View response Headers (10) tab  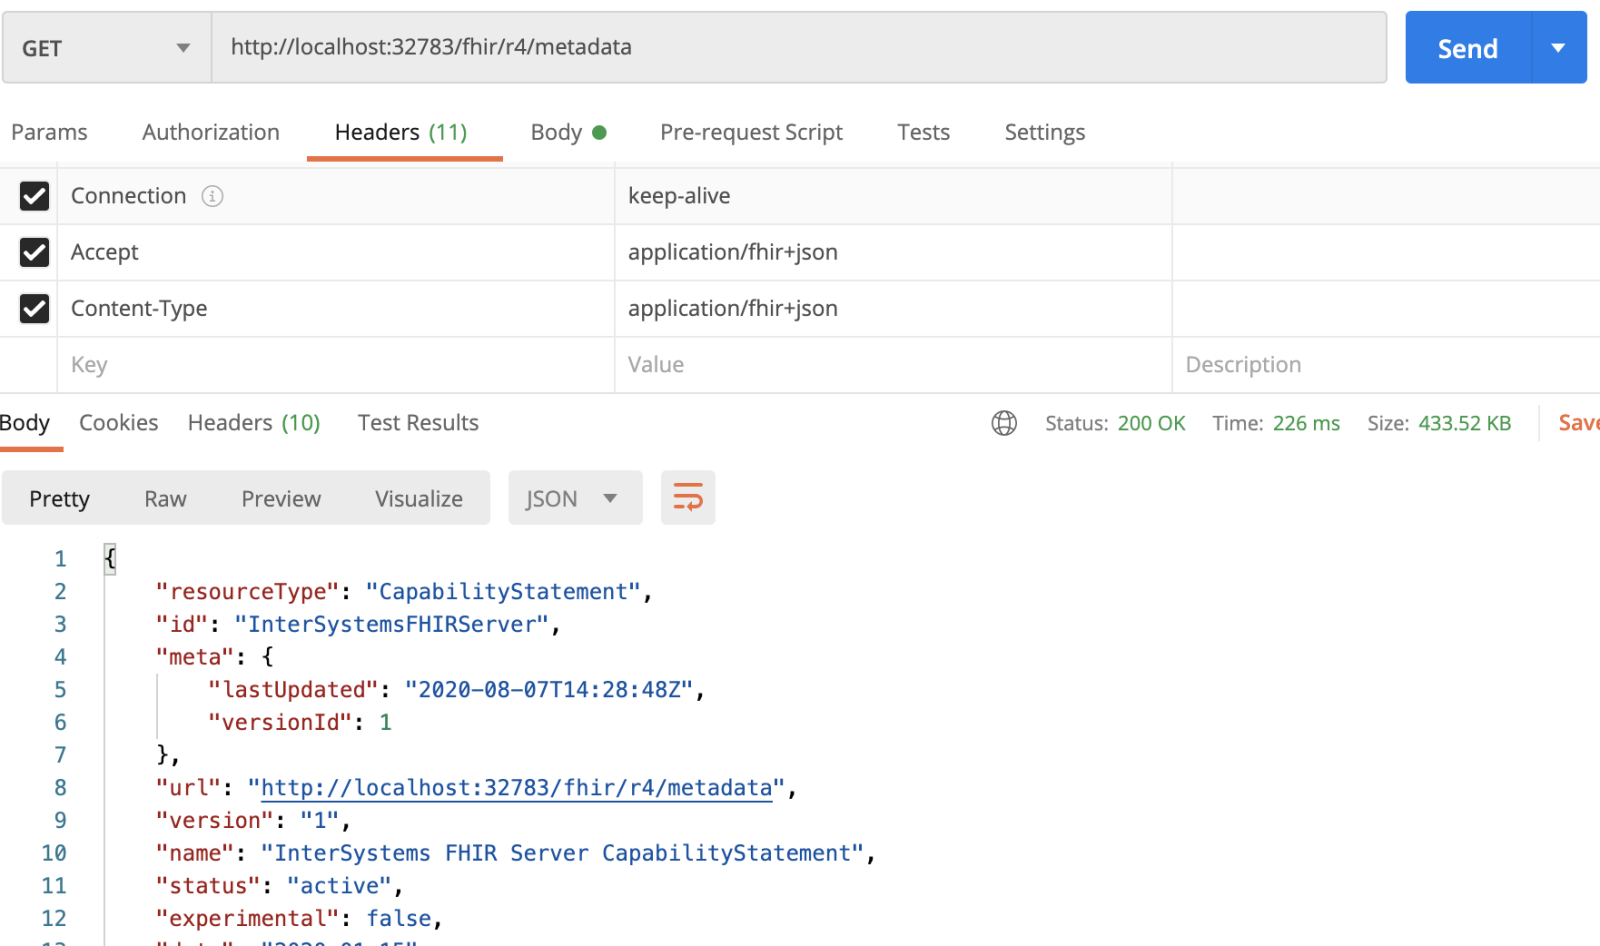coord(254,423)
